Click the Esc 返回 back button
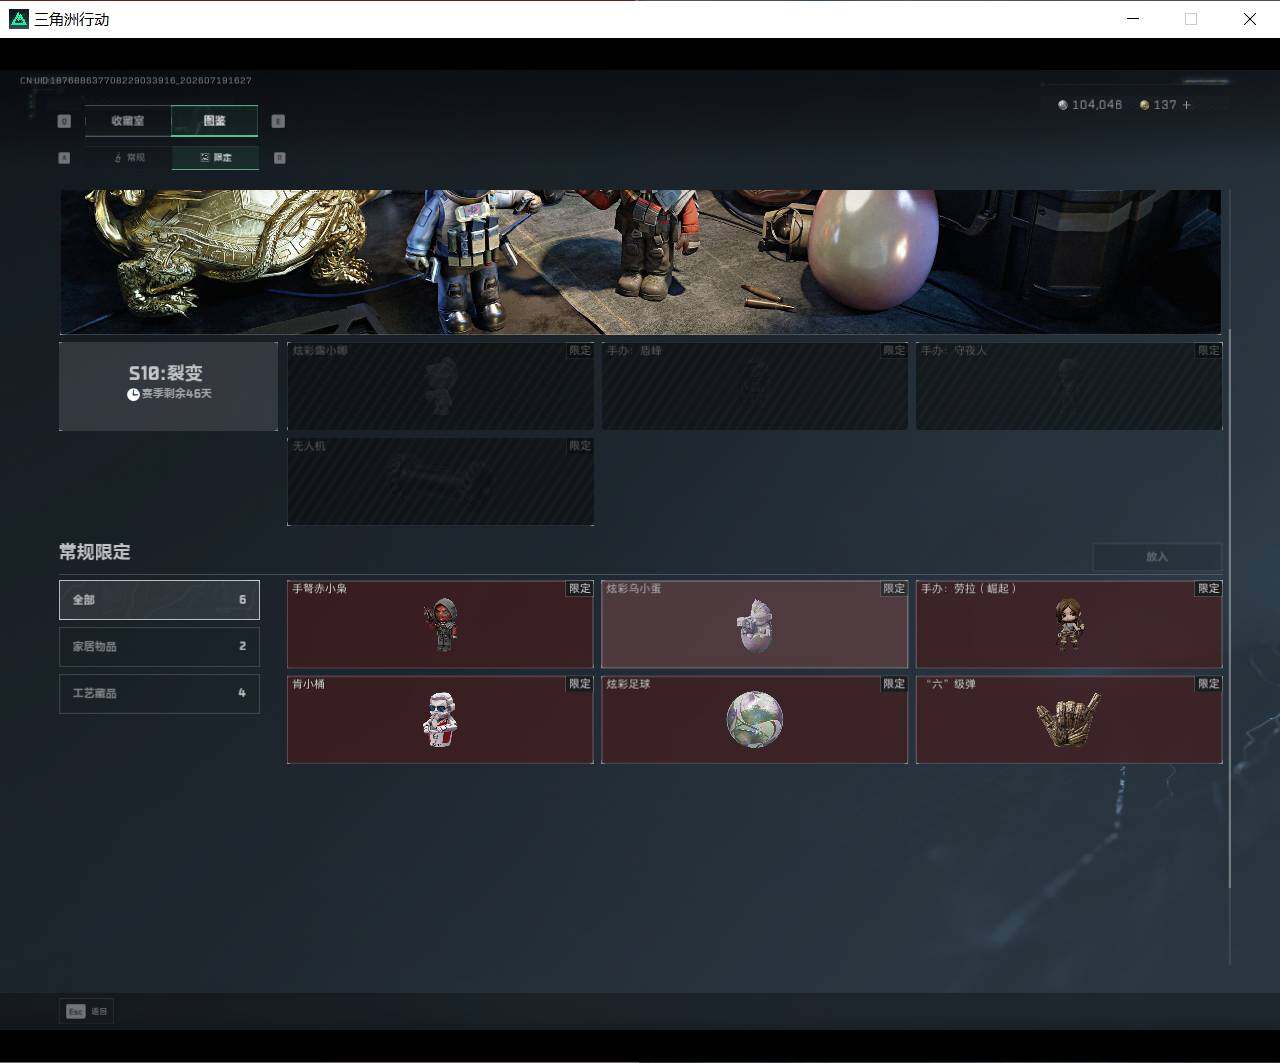Image resolution: width=1280 pixels, height=1063 pixels. [87, 1011]
